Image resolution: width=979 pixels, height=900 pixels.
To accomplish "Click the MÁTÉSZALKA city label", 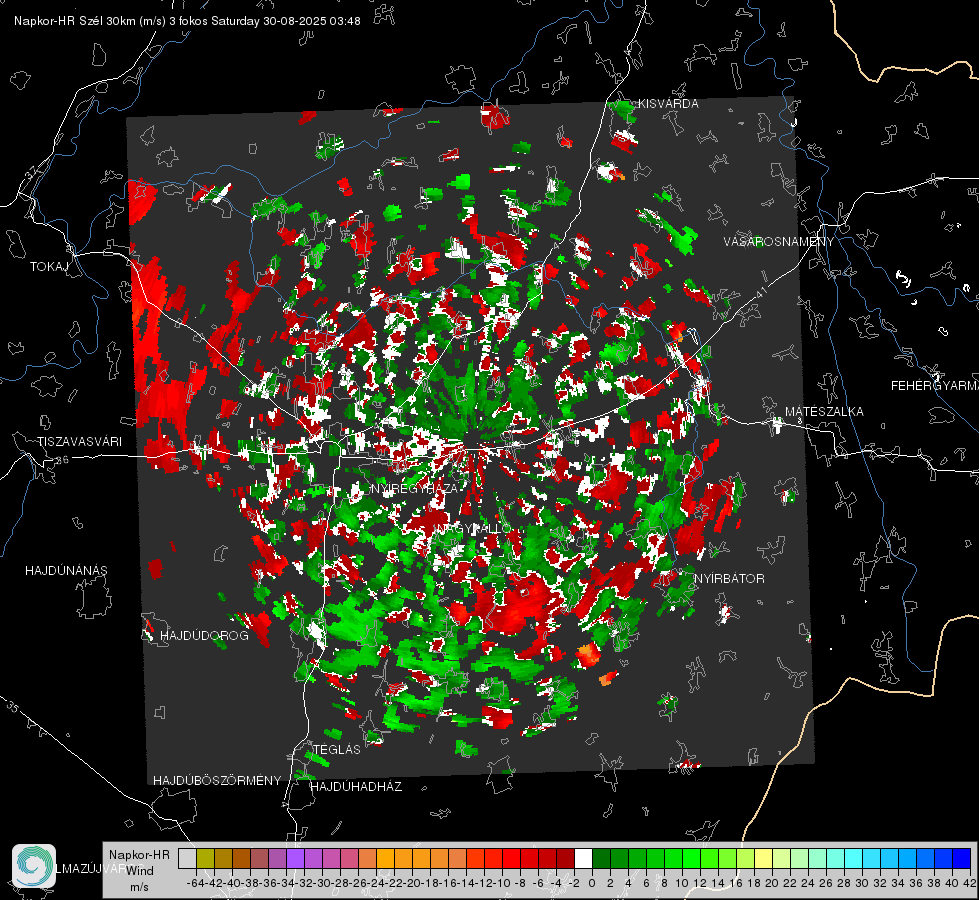I will (x=824, y=412).
